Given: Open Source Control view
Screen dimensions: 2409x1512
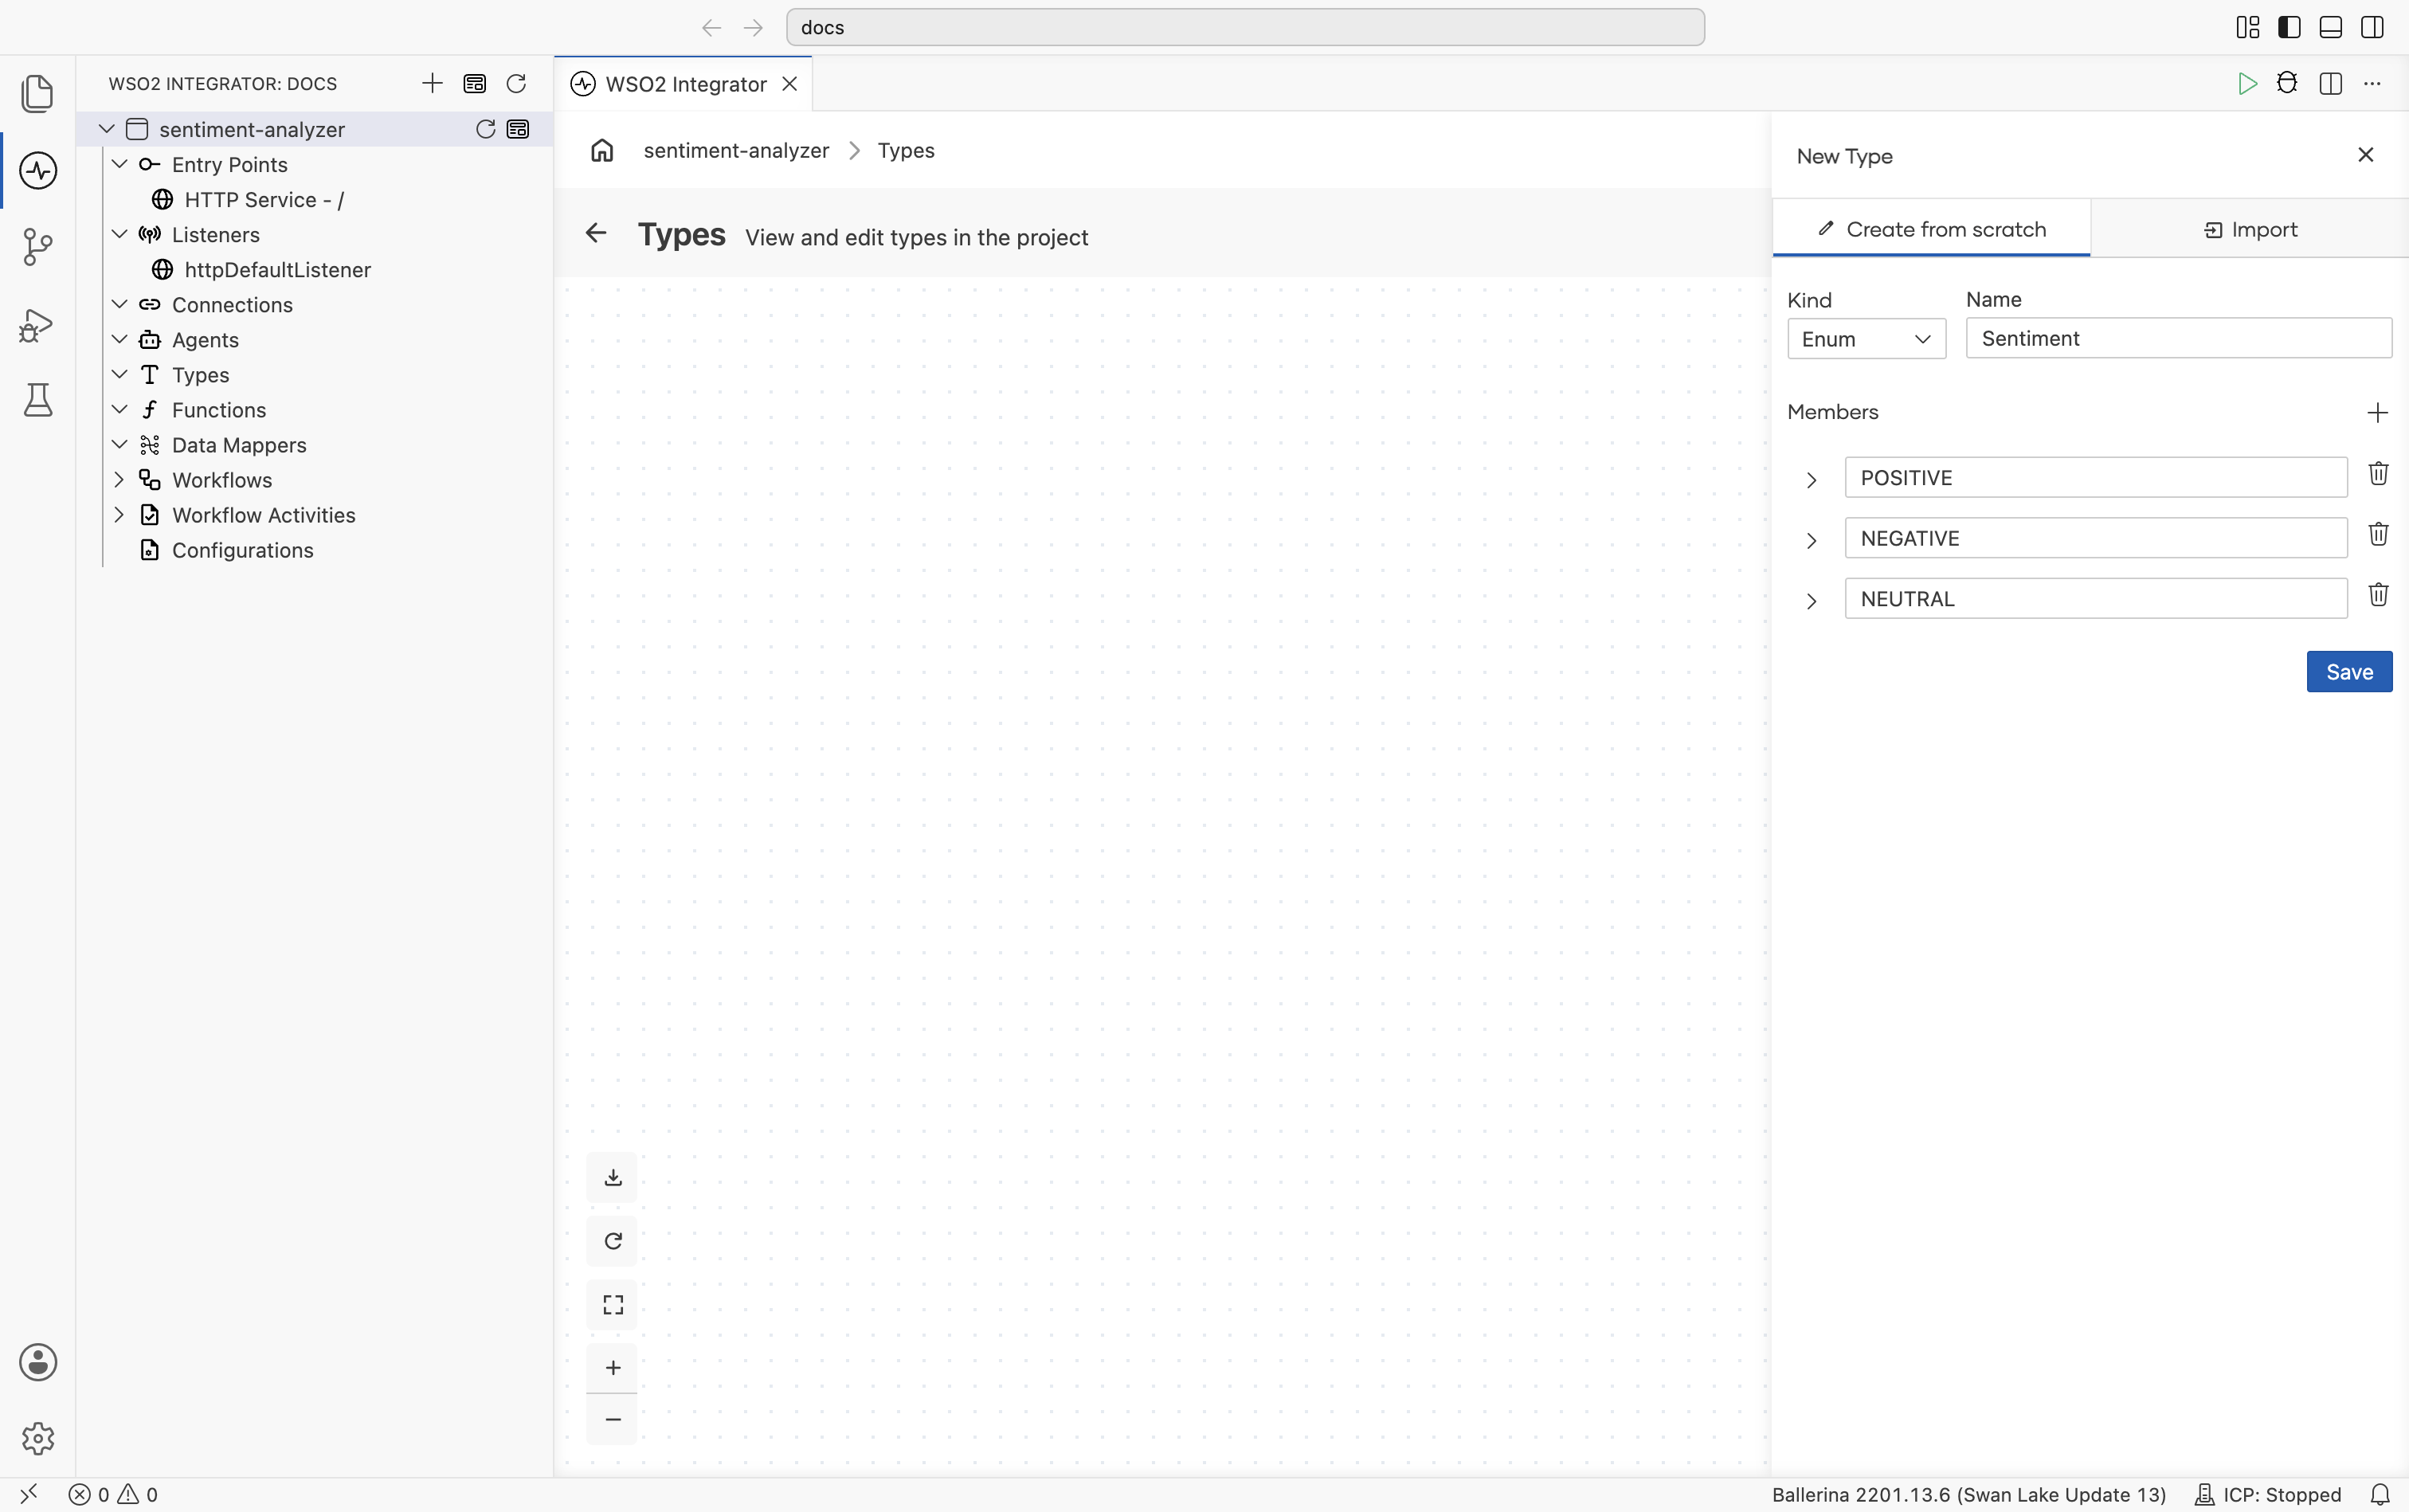Looking at the screenshot, I should (x=38, y=247).
